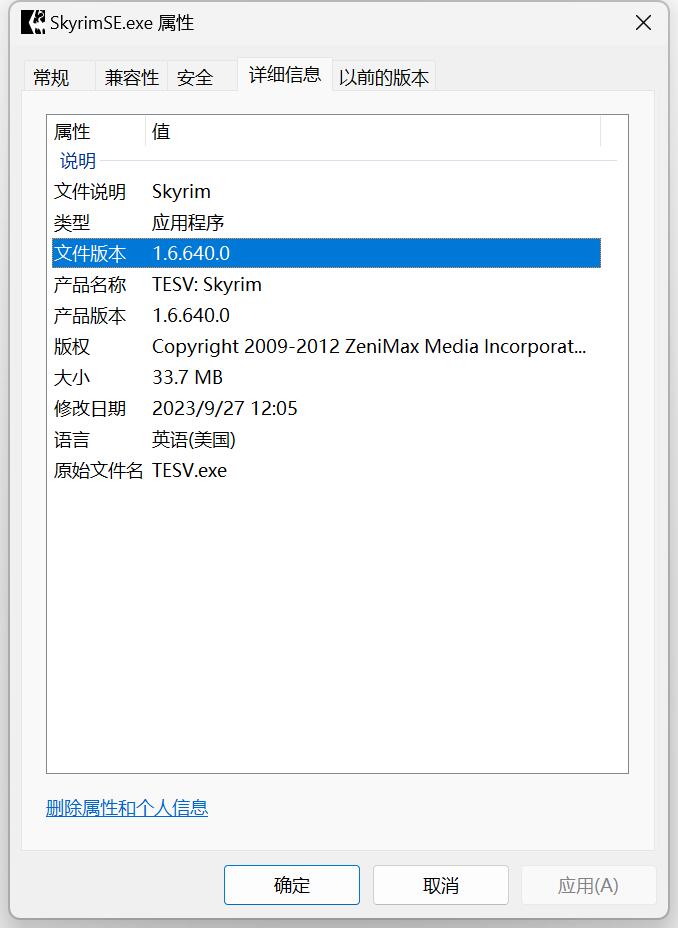Select the 语言 row label
678x928 pixels.
coord(72,440)
